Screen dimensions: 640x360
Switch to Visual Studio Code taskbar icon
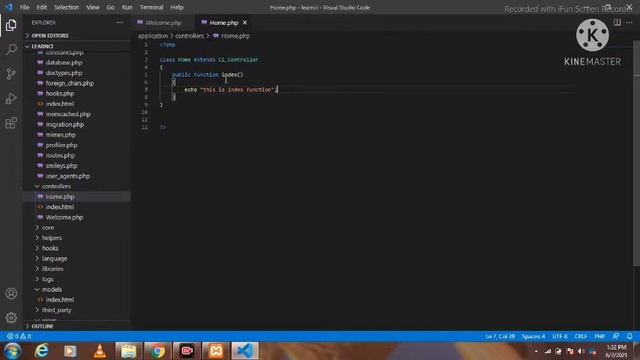click(x=245, y=351)
